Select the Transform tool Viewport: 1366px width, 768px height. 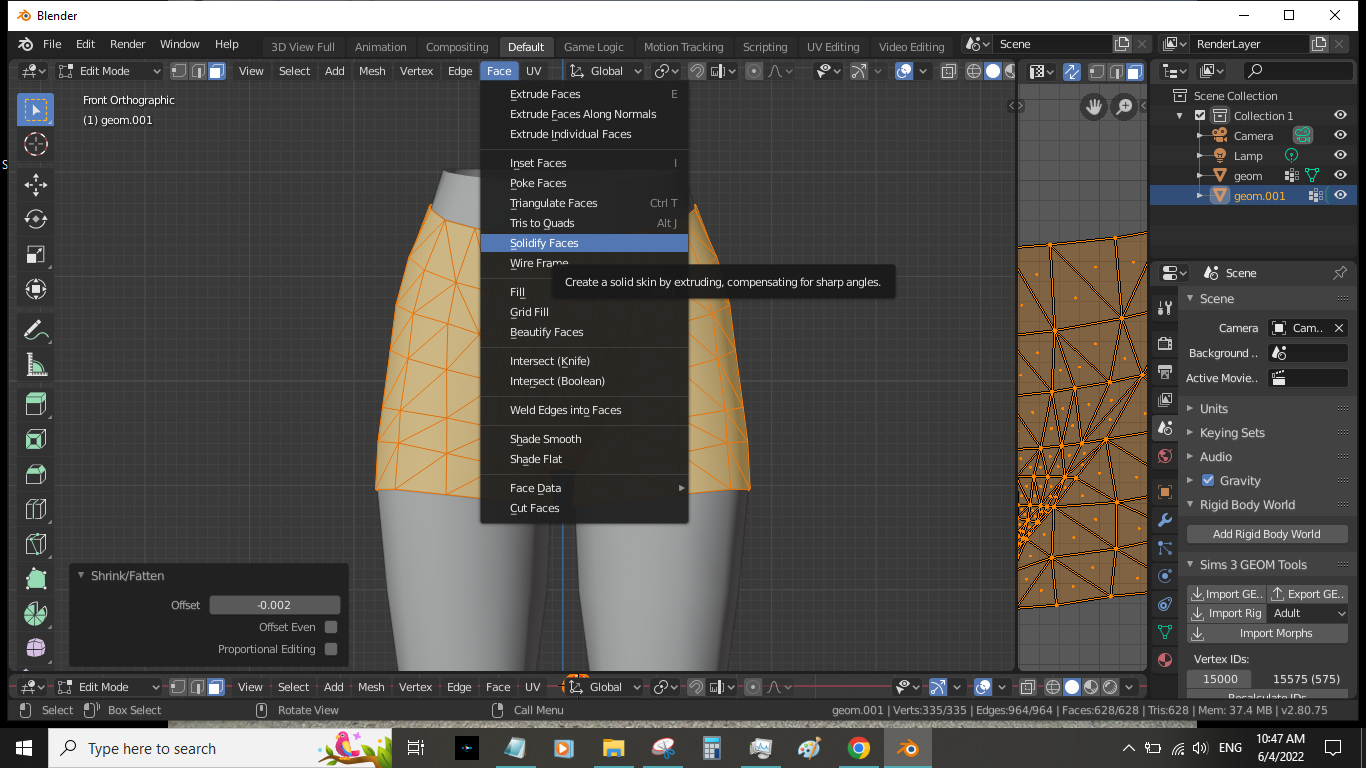(x=36, y=290)
